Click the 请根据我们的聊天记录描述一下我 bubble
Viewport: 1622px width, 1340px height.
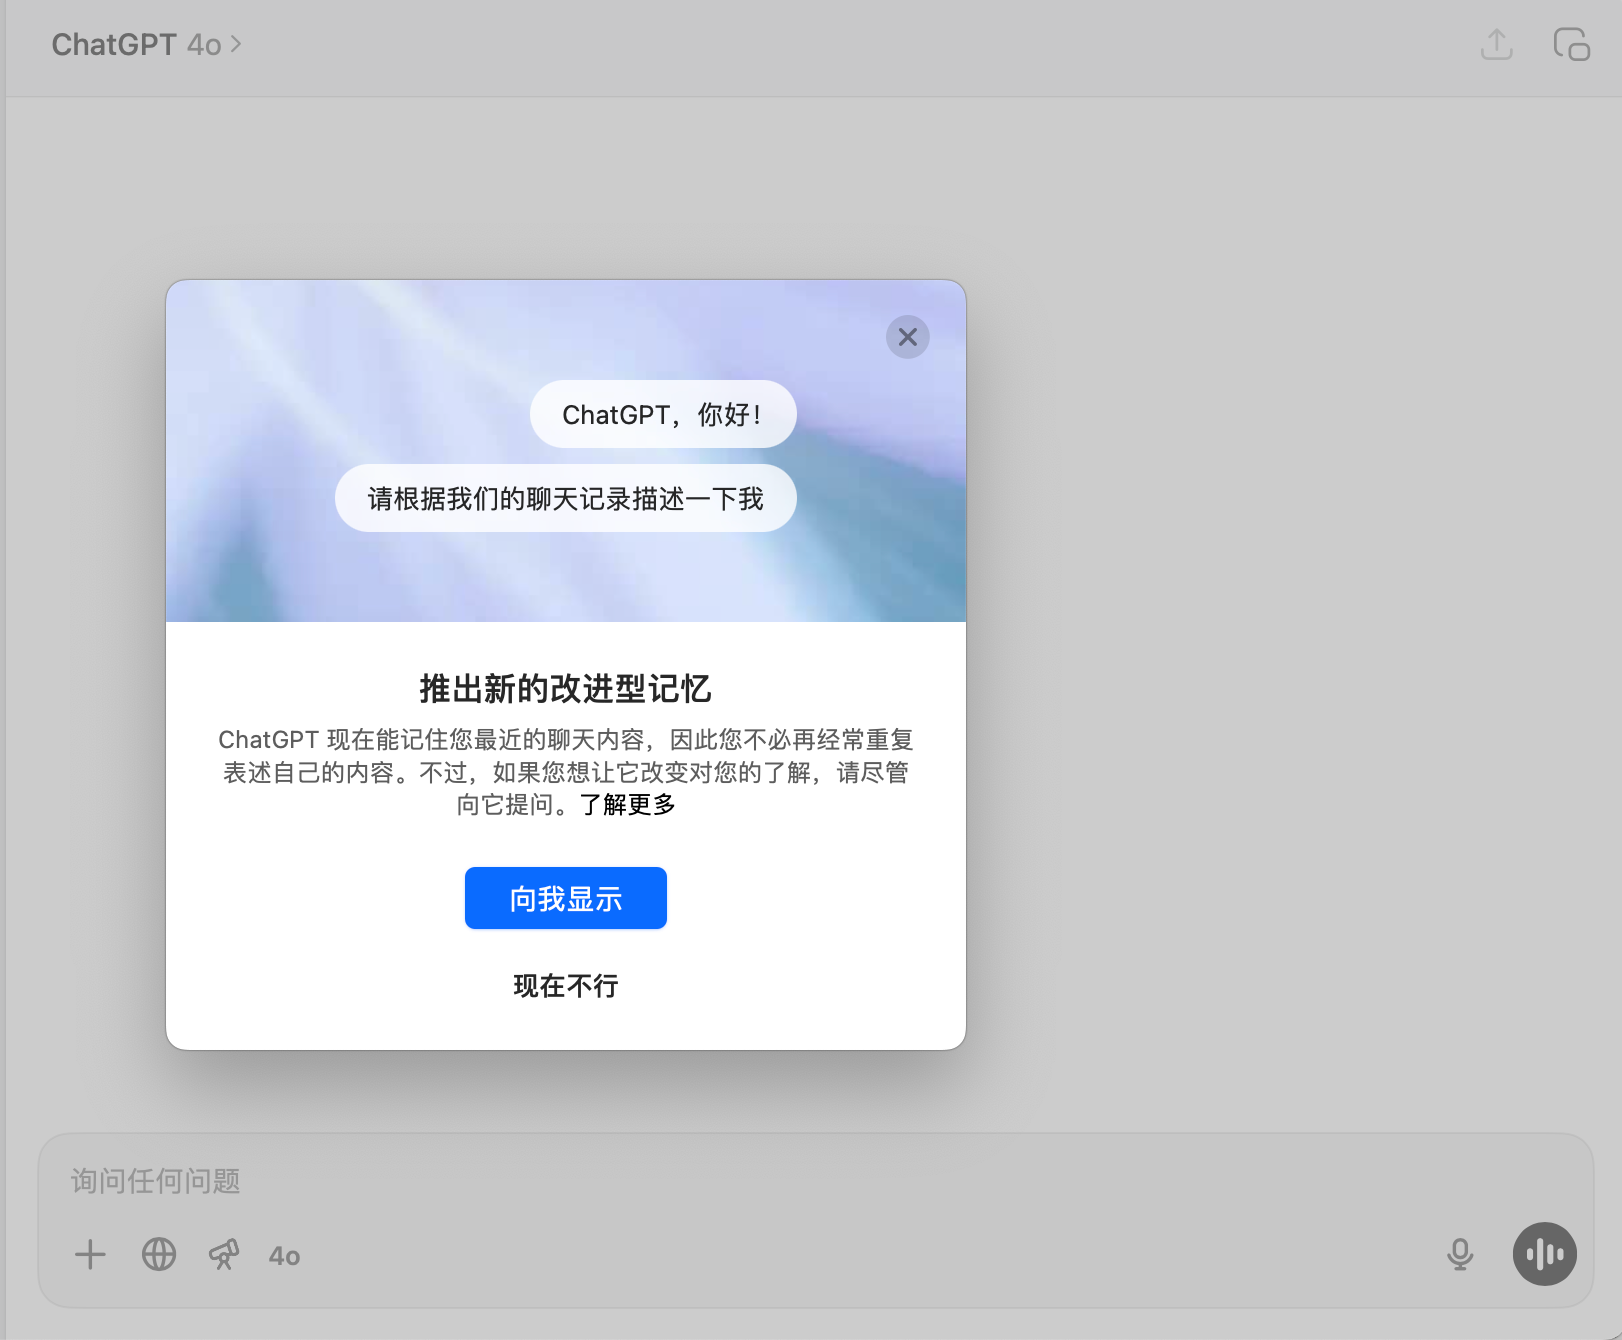566,498
